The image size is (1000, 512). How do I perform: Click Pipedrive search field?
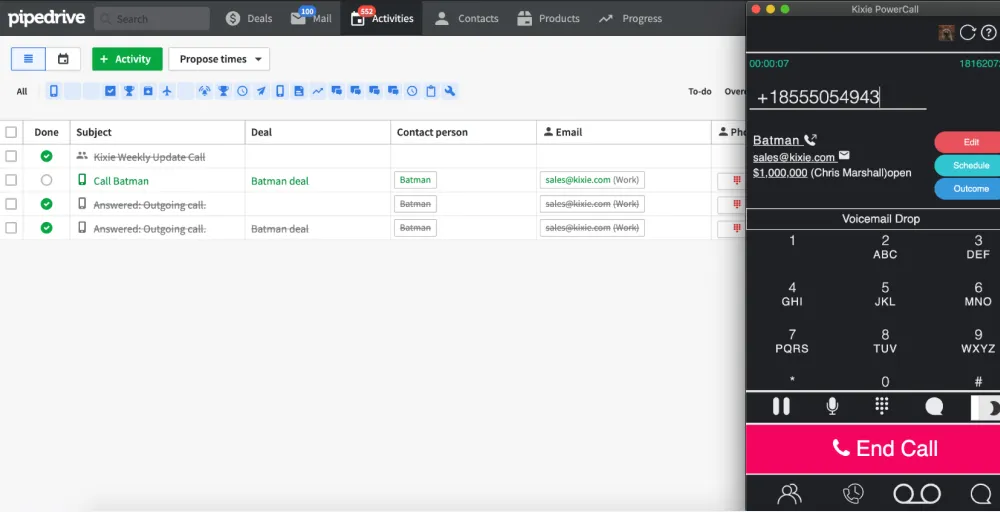152,18
